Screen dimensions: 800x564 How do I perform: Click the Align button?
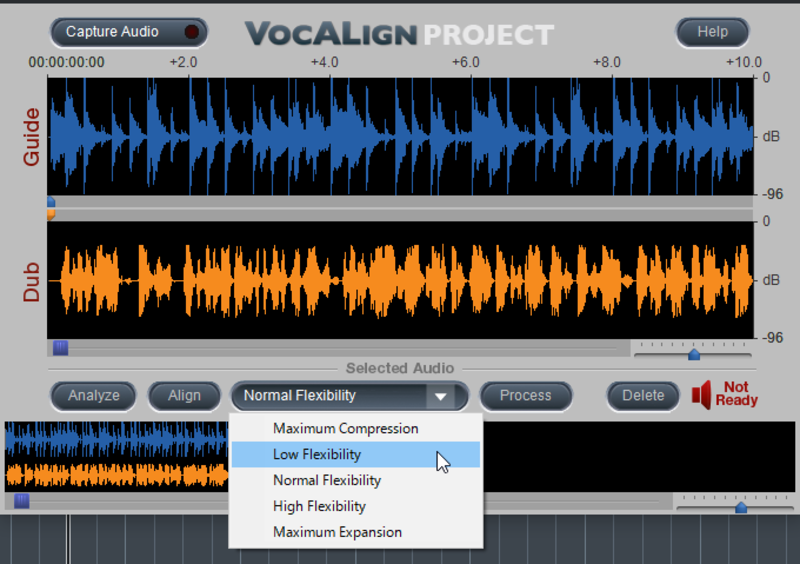(x=184, y=396)
